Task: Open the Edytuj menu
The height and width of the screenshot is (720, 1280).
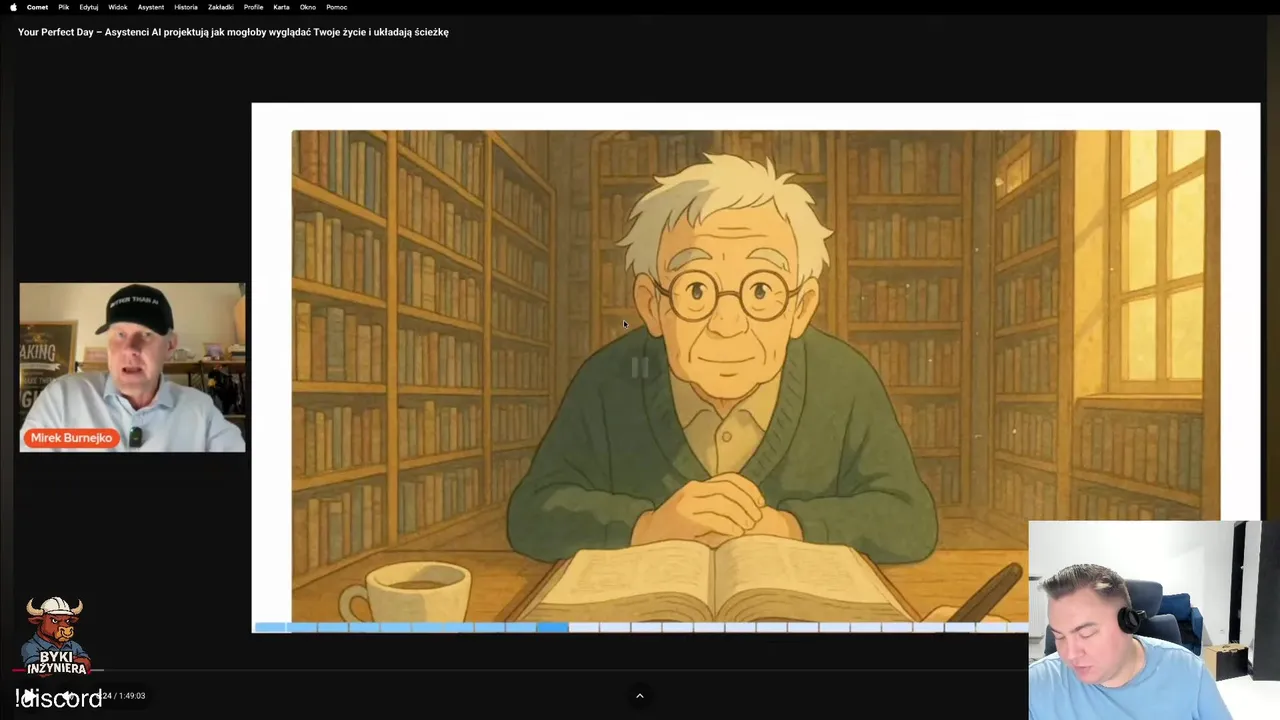Action: pos(89,7)
